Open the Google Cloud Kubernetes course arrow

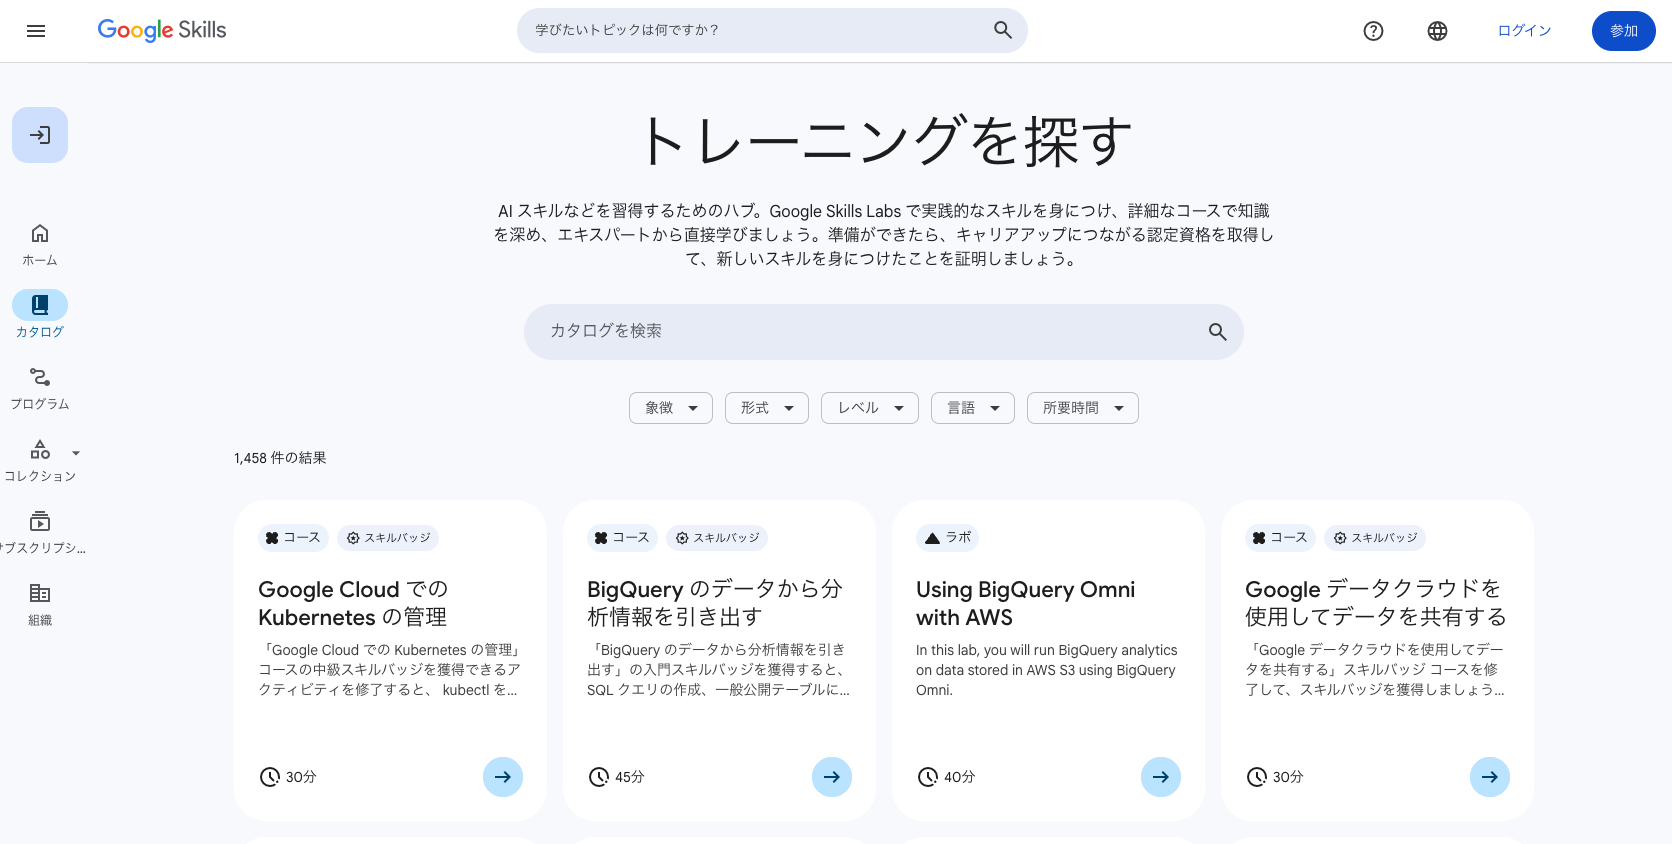click(503, 777)
